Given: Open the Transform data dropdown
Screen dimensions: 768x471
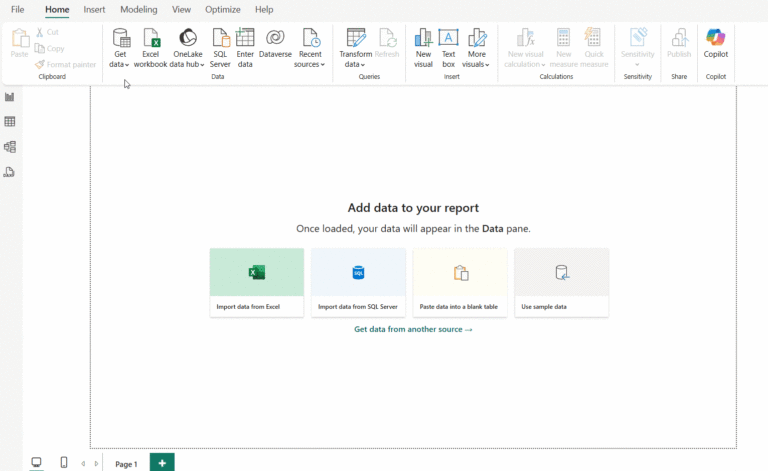Looking at the screenshot, I should (x=355, y=64).
